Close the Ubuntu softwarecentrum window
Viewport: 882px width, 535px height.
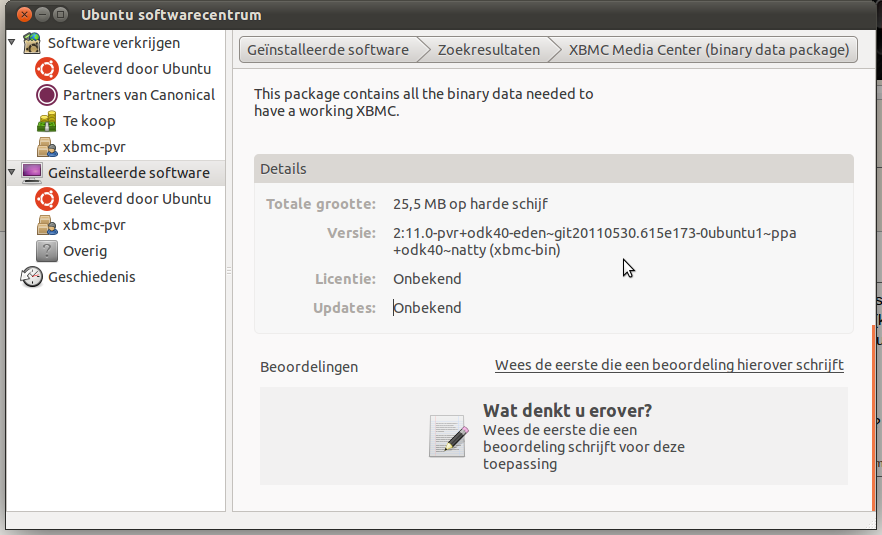[x=24, y=15]
